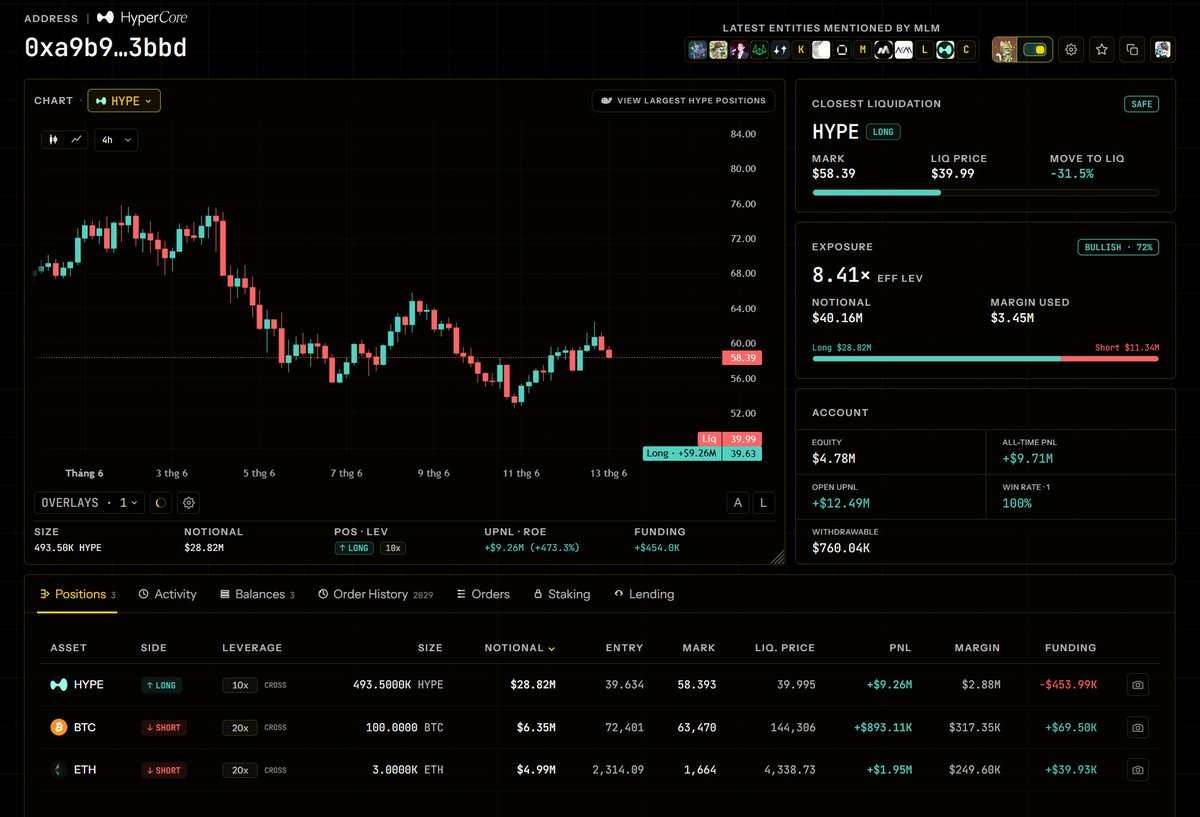Viewport: 1200px width, 817px height.
Task: Take snapshot of BTC position row
Action: click(1137, 728)
